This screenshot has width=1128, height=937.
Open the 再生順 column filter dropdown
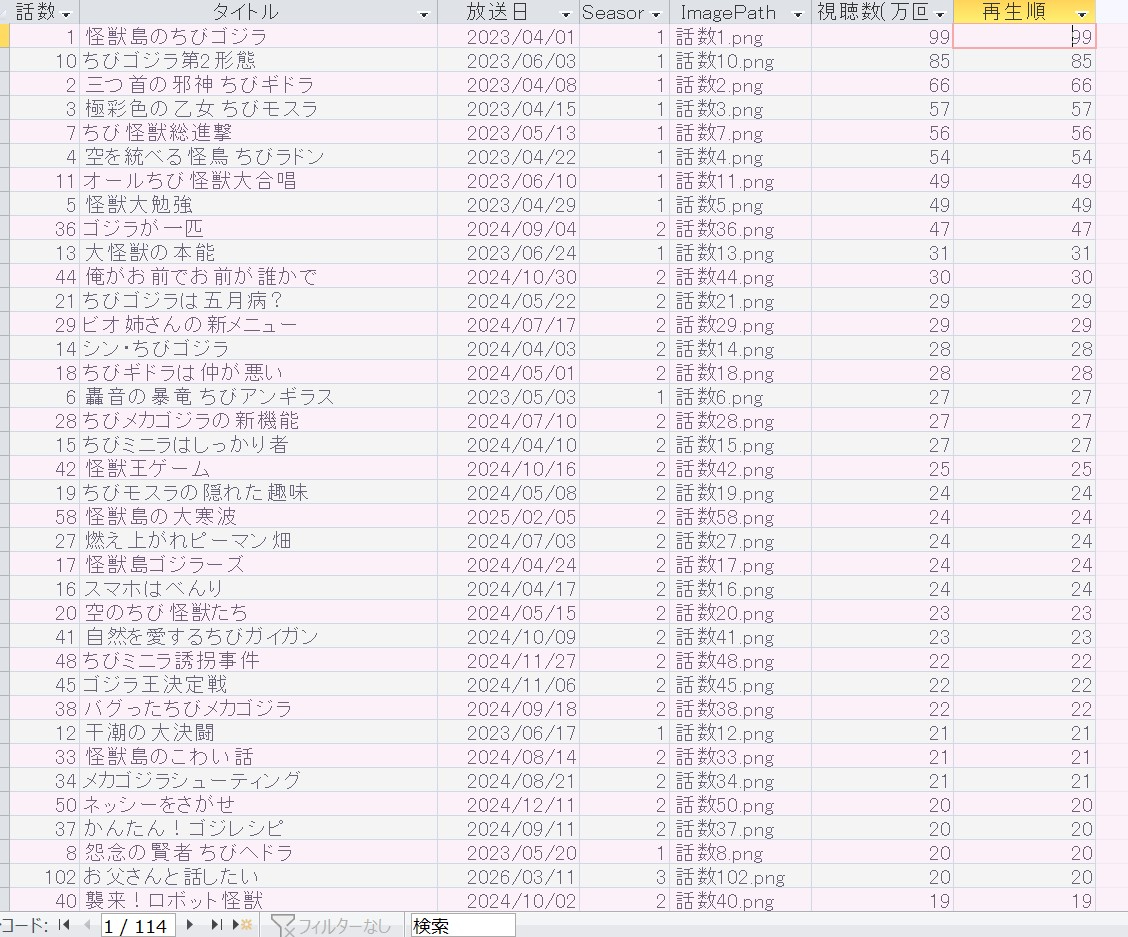(x=1081, y=14)
